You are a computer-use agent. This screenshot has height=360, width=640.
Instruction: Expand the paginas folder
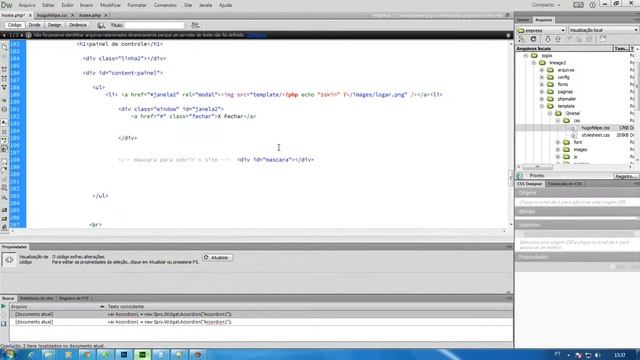click(542, 92)
